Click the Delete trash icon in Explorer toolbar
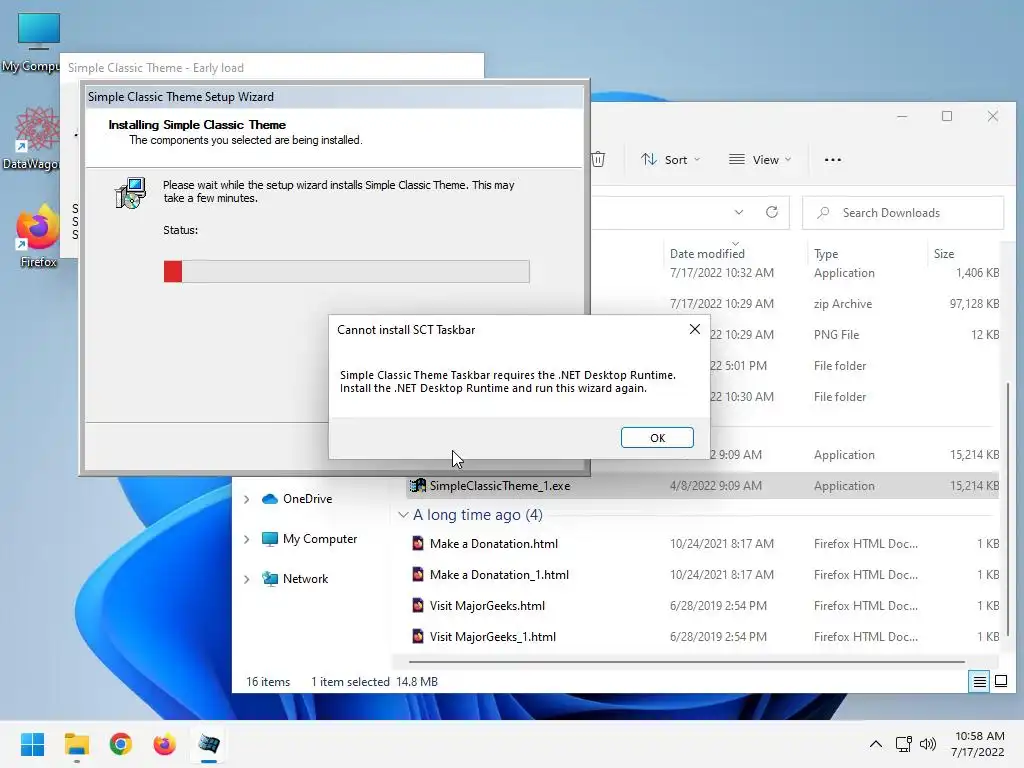Screen dimensions: 1024x768 (598, 159)
